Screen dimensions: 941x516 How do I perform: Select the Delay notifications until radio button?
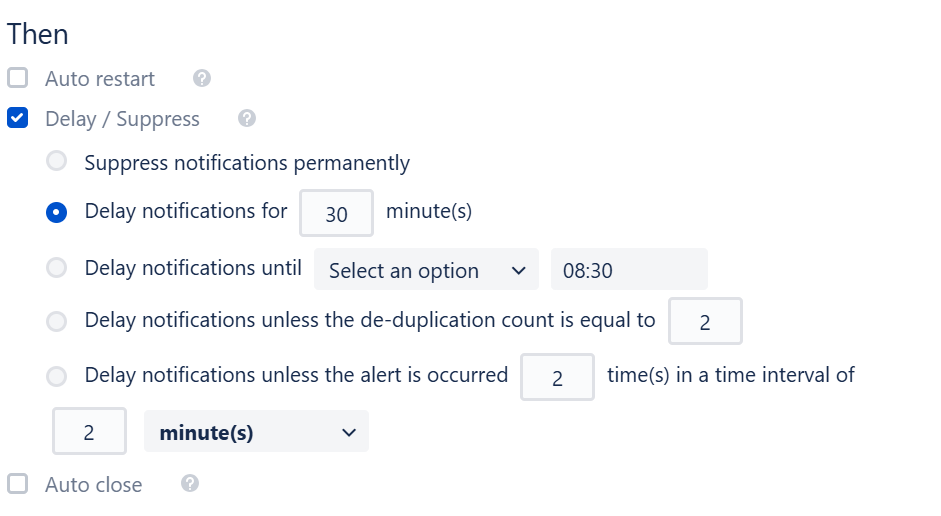click(57, 268)
